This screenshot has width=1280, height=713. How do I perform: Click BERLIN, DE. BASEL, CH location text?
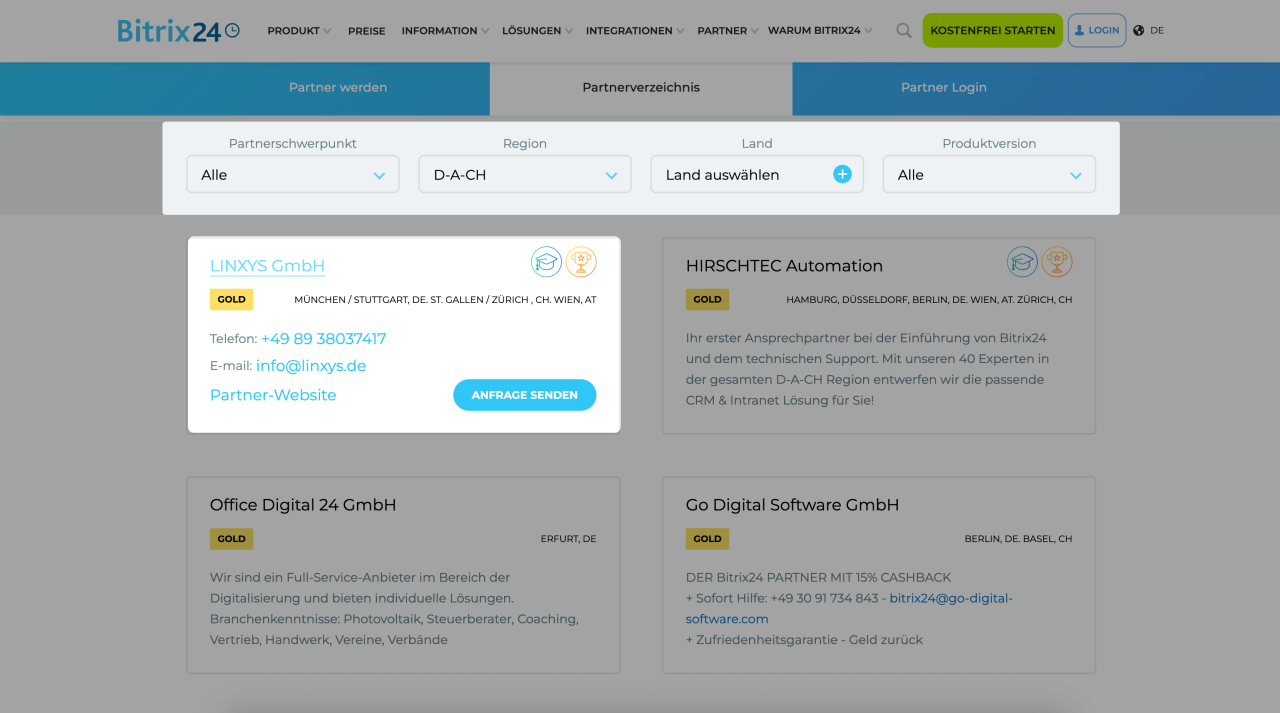[x=1018, y=539]
